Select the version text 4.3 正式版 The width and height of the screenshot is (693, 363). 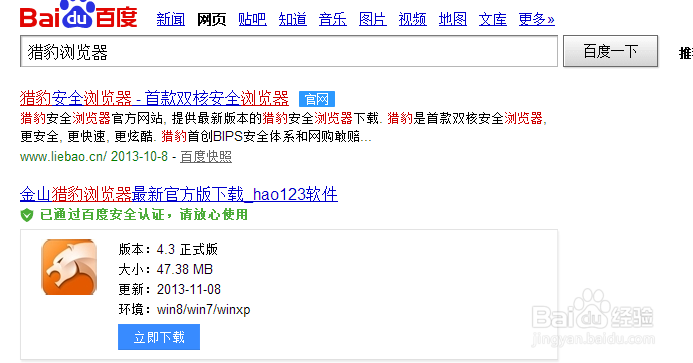click(187, 249)
